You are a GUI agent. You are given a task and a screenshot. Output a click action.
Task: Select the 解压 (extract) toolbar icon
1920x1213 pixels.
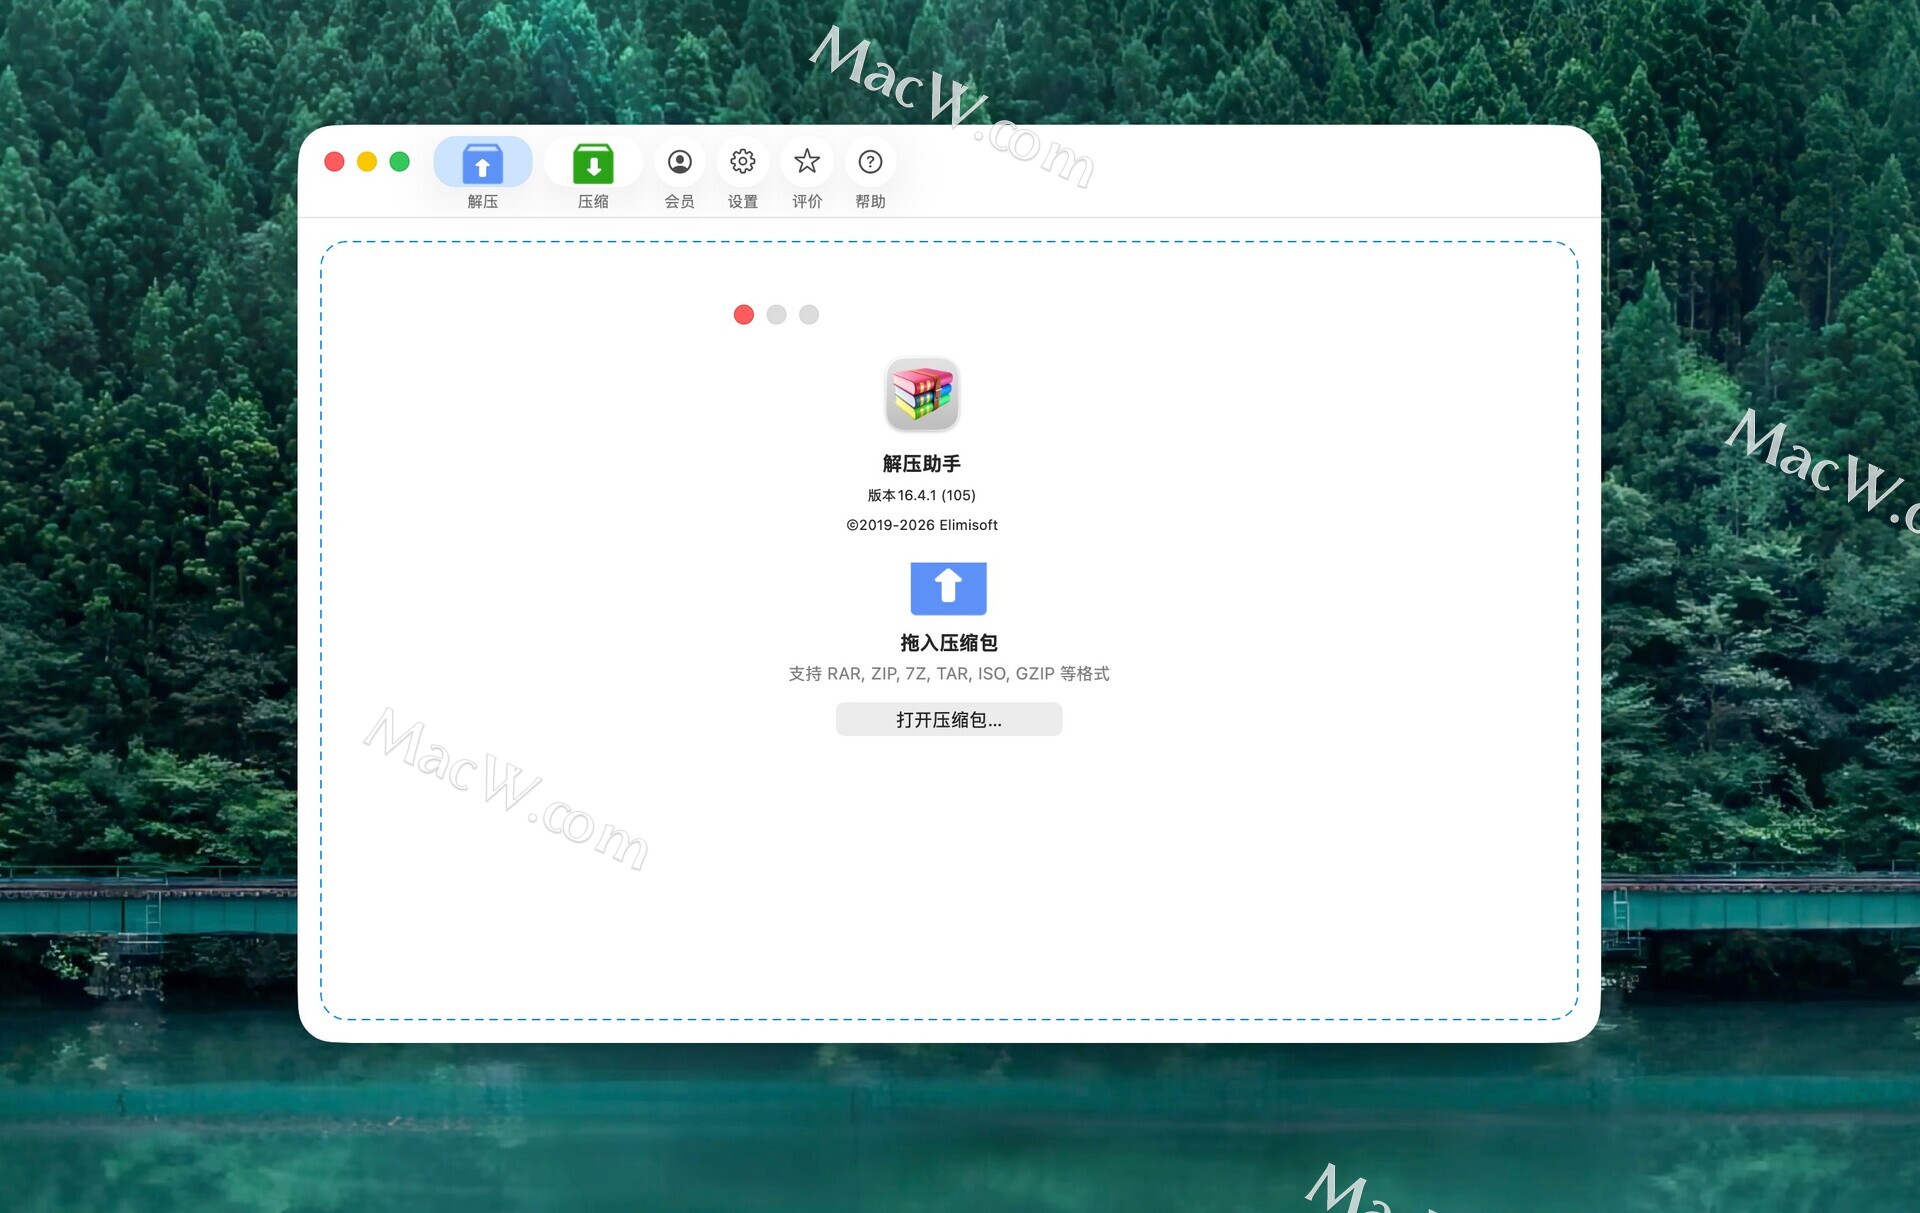coord(483,163)
